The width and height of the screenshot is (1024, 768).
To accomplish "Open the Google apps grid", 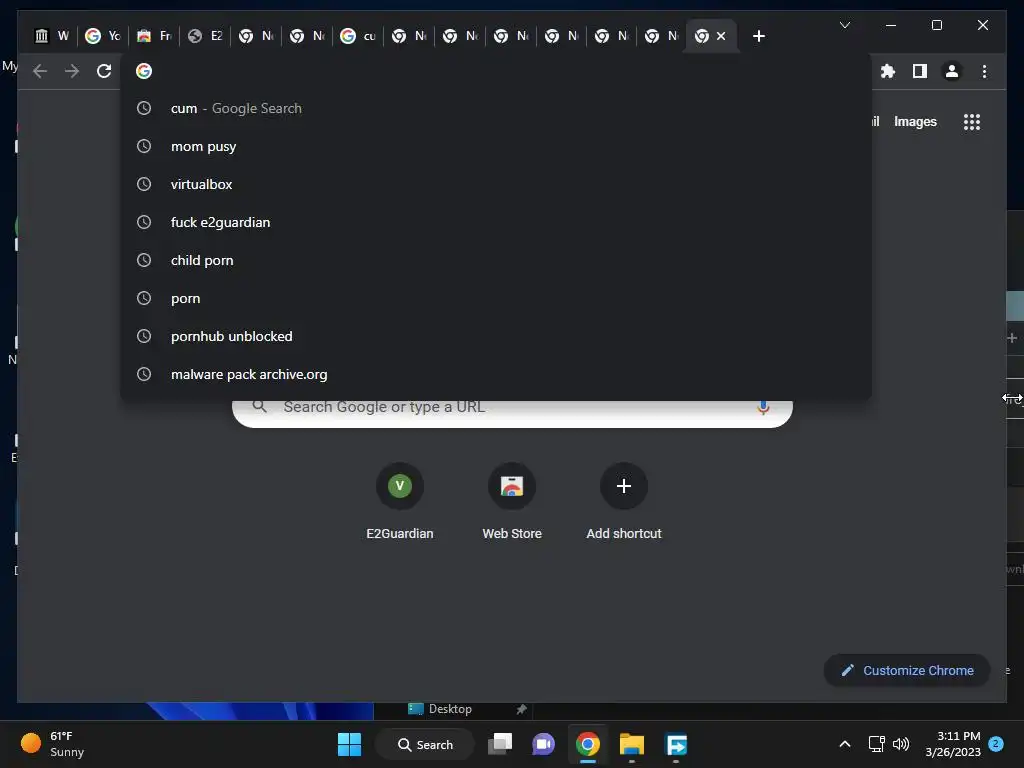I will 972,122.
